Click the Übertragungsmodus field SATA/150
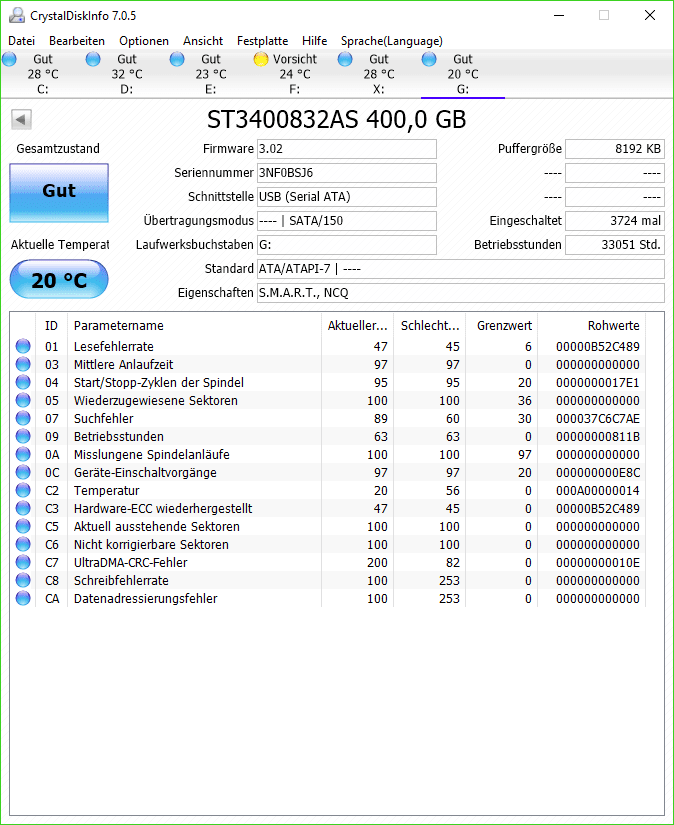 [x=347, y=221]
